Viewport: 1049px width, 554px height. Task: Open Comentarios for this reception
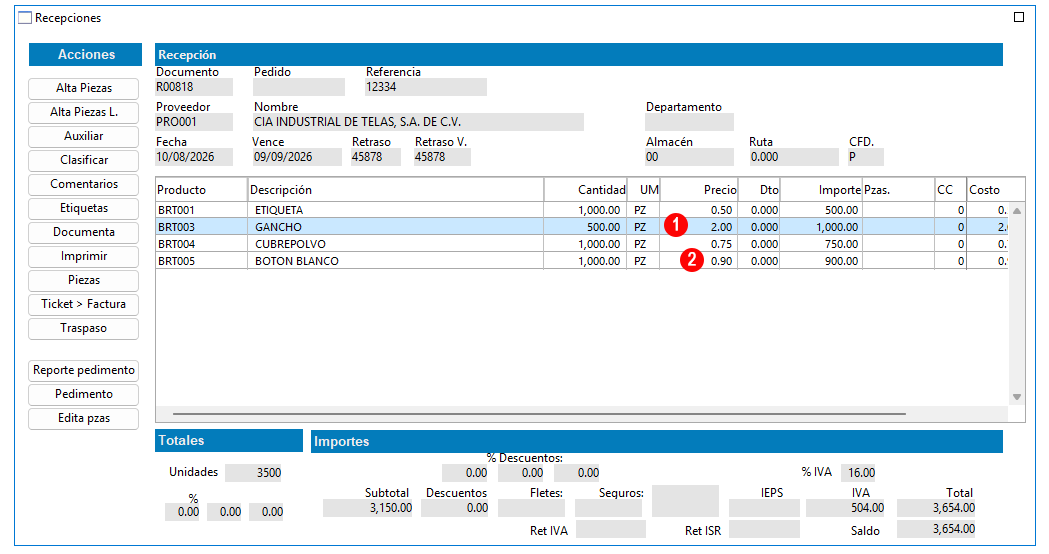(84, 184)
